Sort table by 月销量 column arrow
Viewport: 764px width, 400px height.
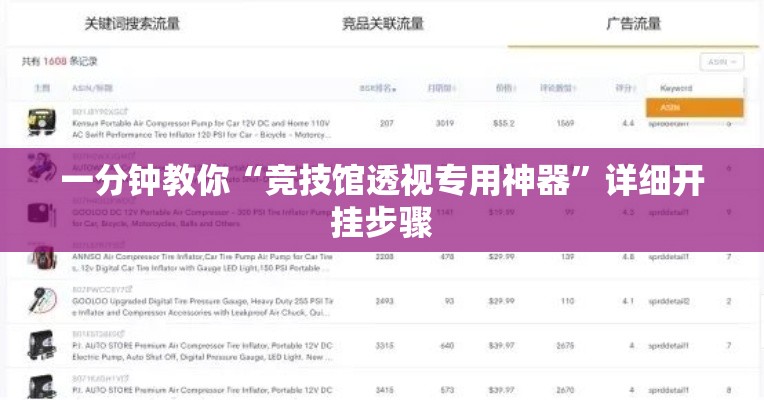point(454,89)
